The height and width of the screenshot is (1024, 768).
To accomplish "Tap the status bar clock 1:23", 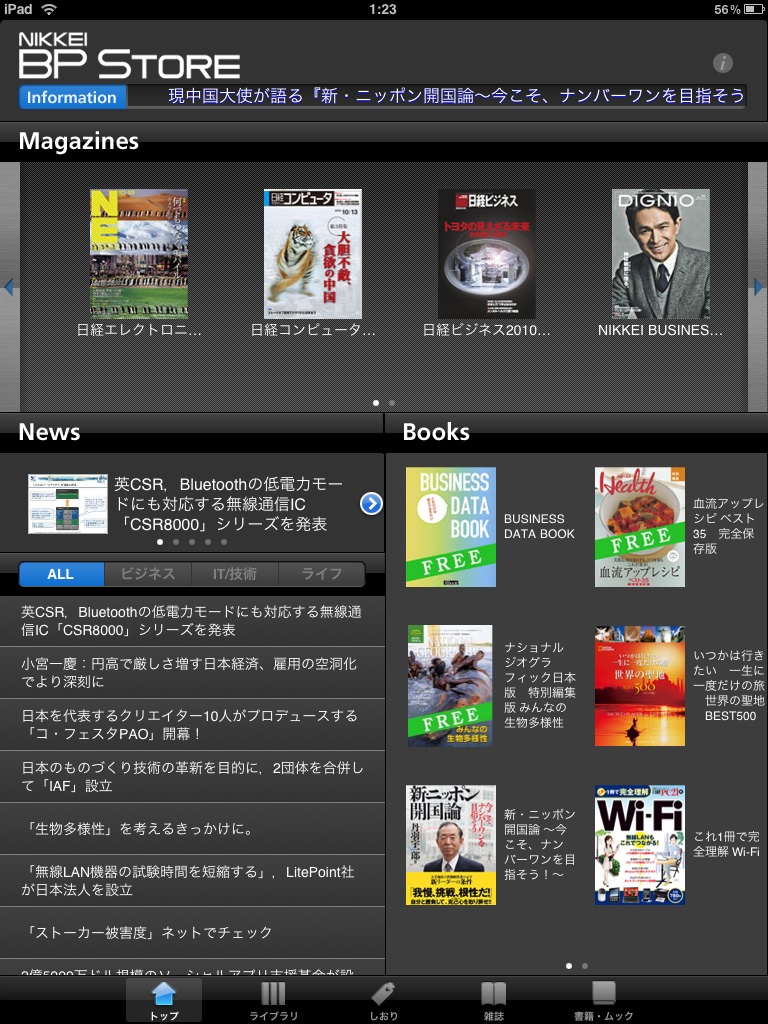I will (383, 9).
